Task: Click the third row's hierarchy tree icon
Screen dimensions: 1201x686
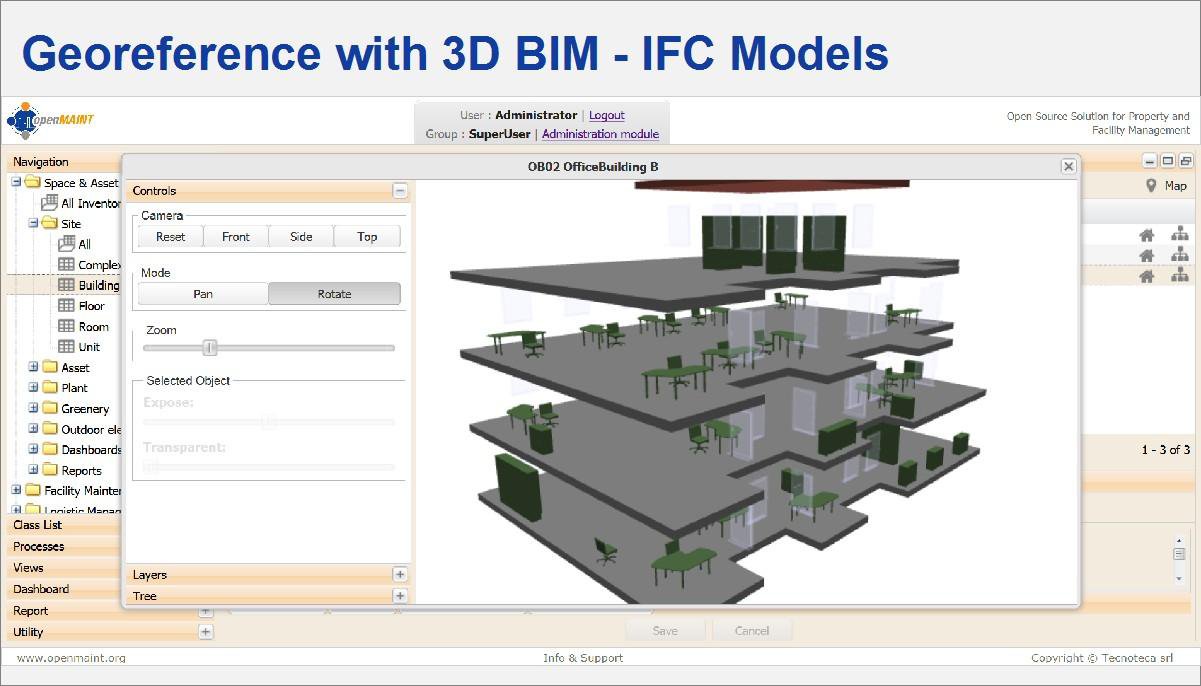Action: 1180,276
